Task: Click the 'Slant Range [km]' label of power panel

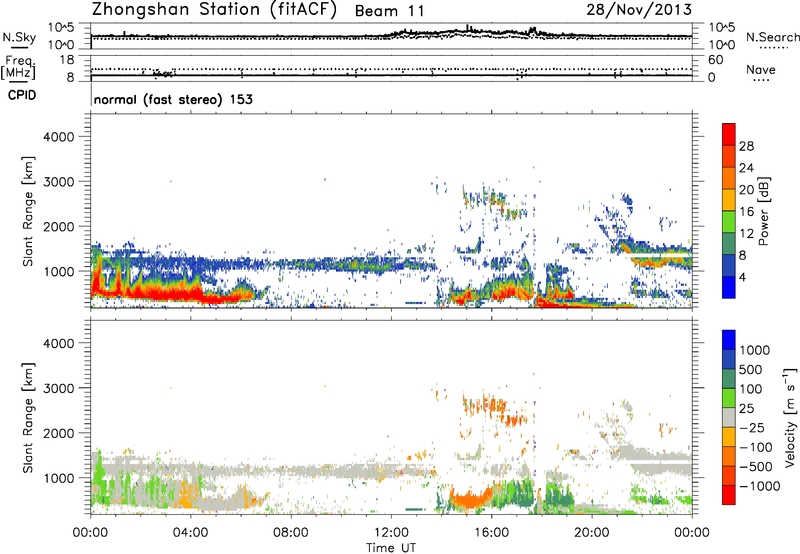Action: click(28, 211)
